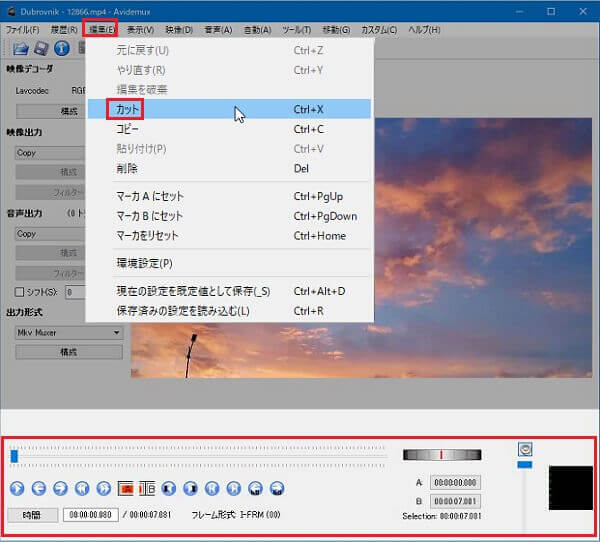The image size is (600, 542).
Task: Open the video output Copy dropdown
Action: tap(50, 153)
